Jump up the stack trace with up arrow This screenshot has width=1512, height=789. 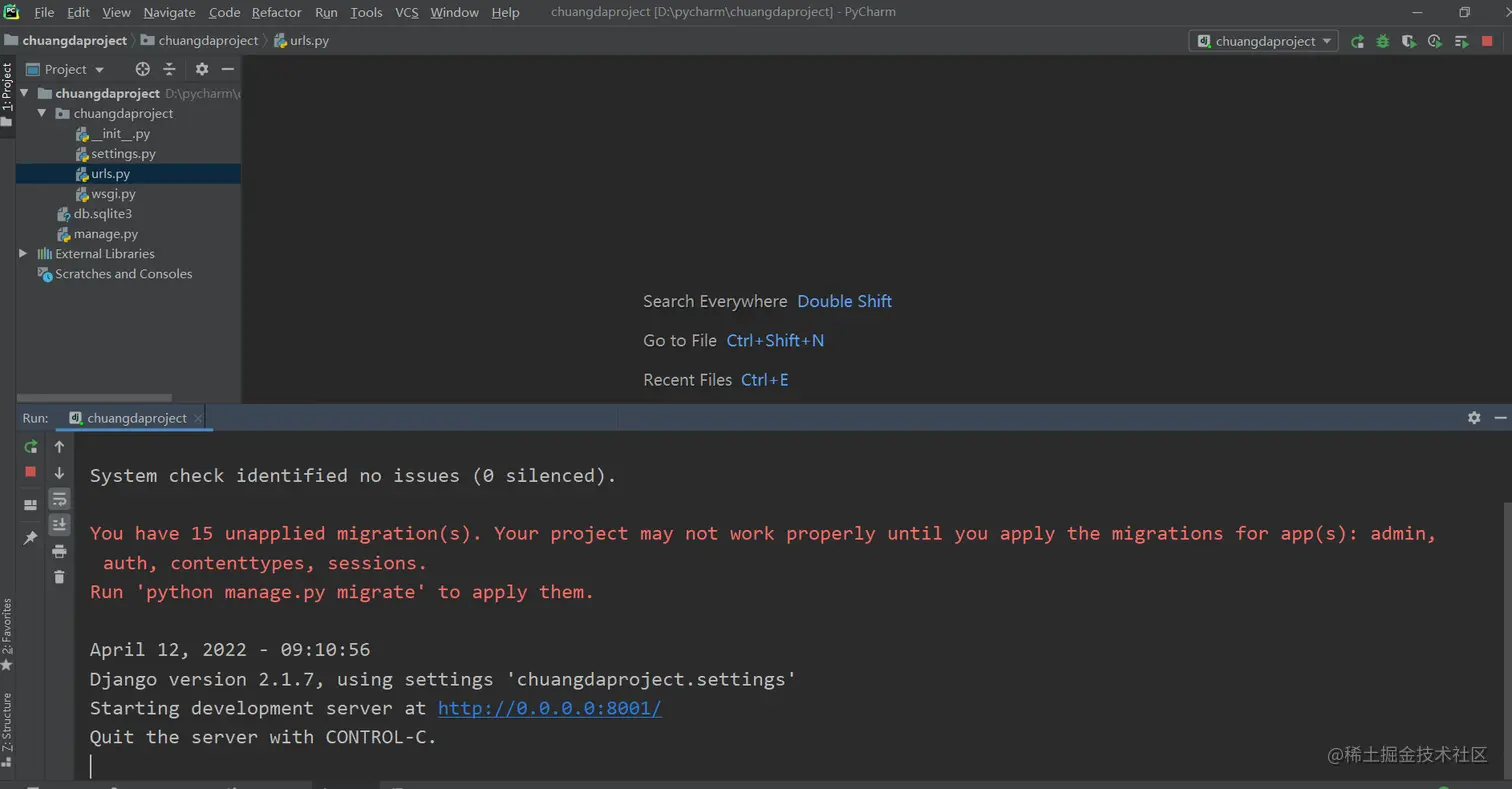59,447
